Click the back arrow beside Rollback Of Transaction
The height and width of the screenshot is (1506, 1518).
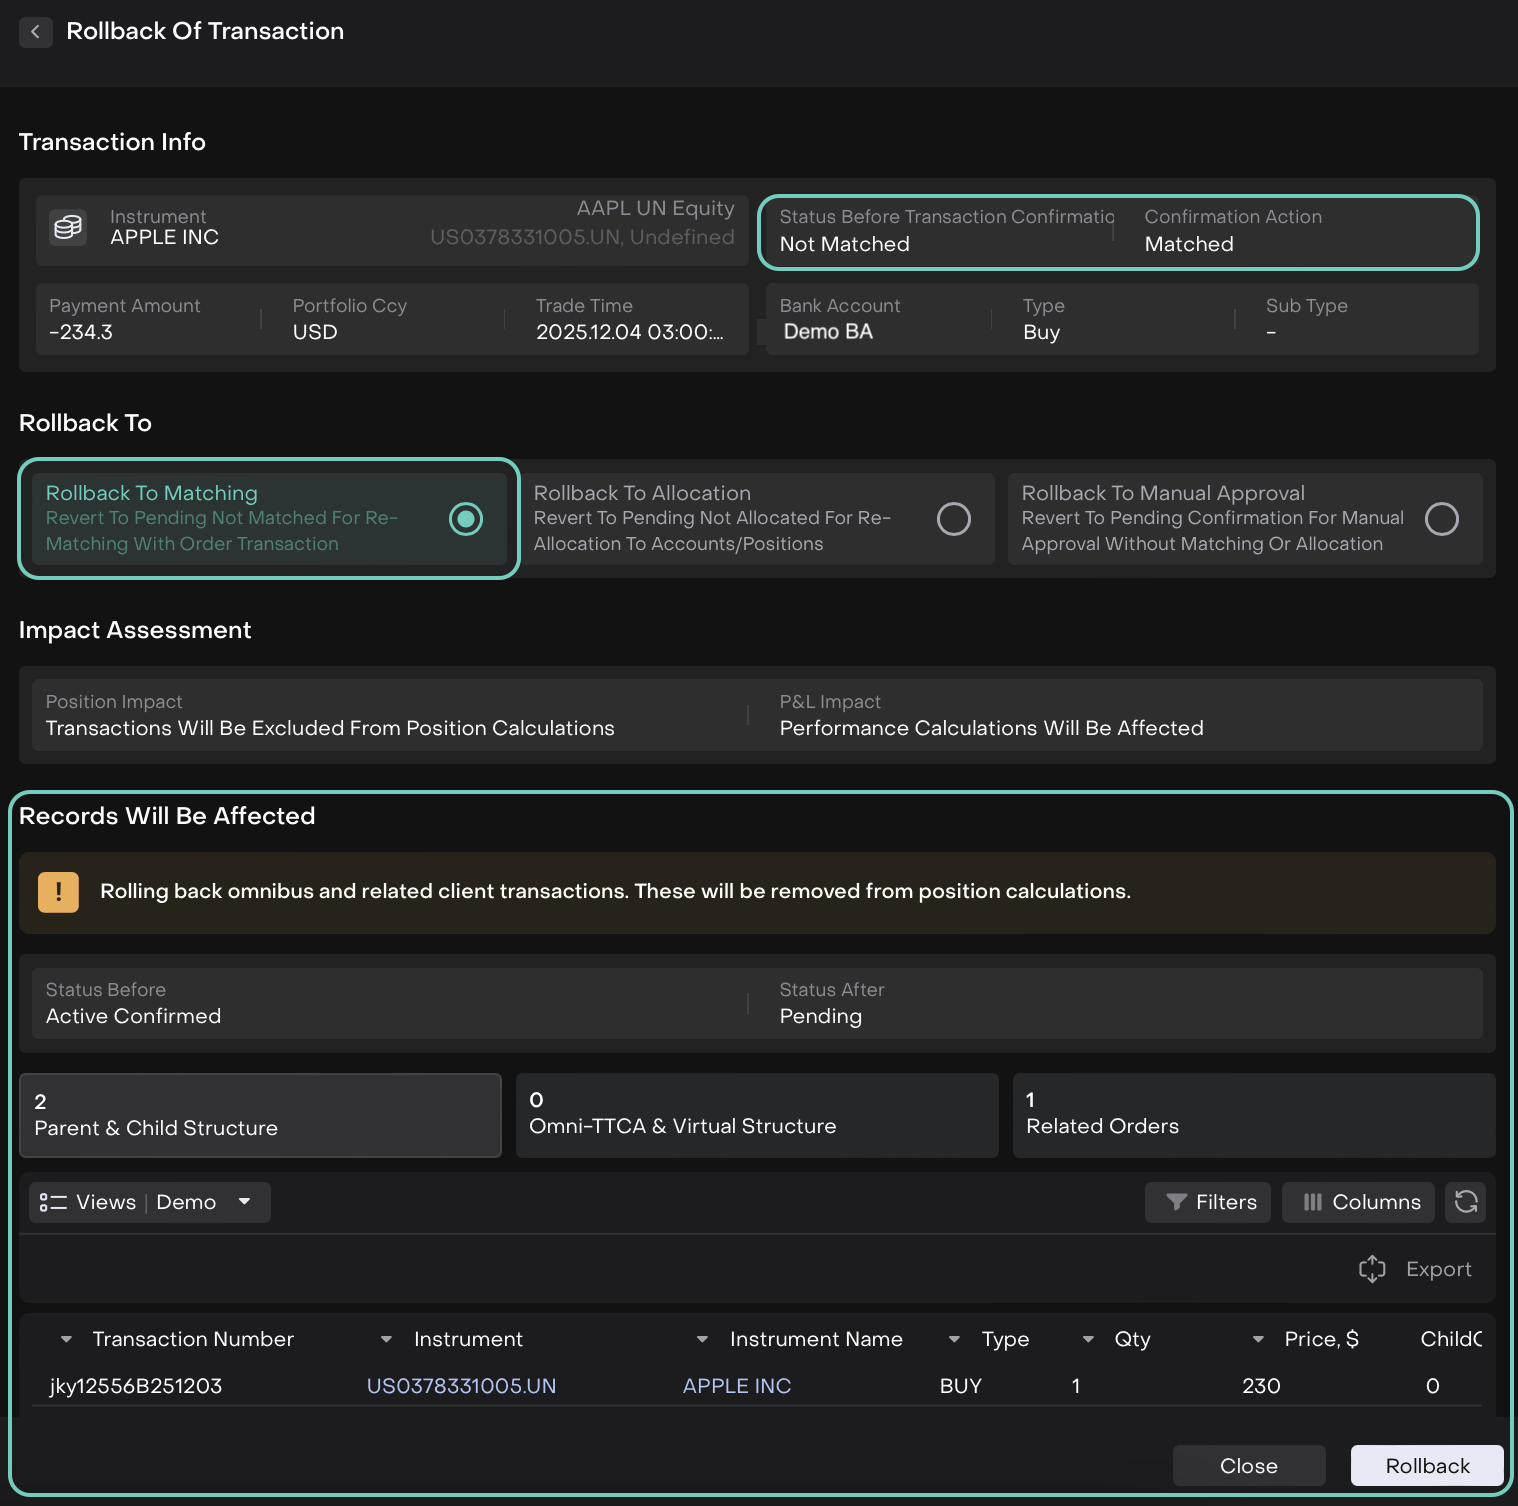(35, 32)
